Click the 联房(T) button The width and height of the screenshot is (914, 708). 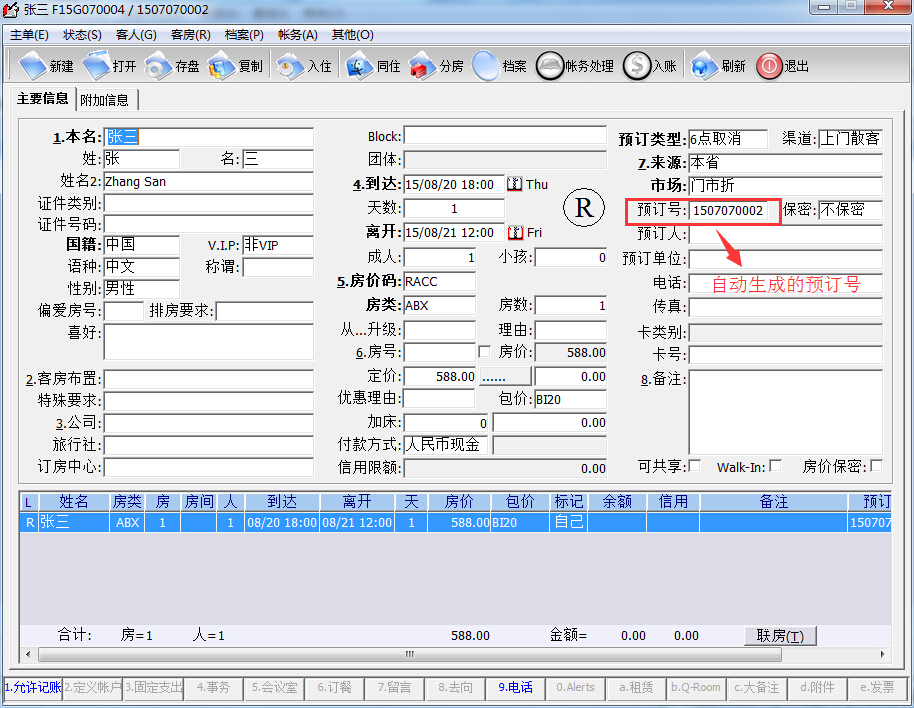click(x=780, y=636)
